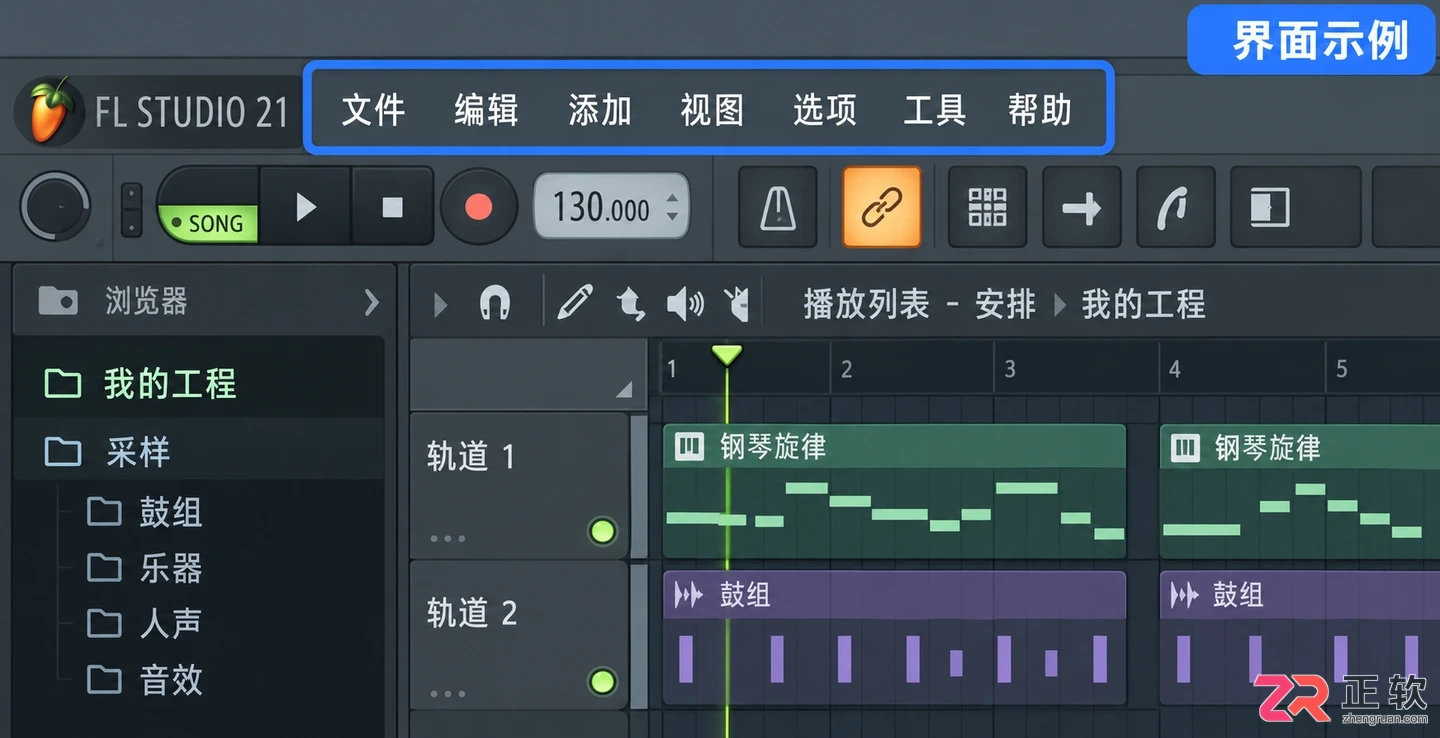Click bar 3 on the timeline ruler
The image size is (1440, 738).
click(x=1010, y=369)
